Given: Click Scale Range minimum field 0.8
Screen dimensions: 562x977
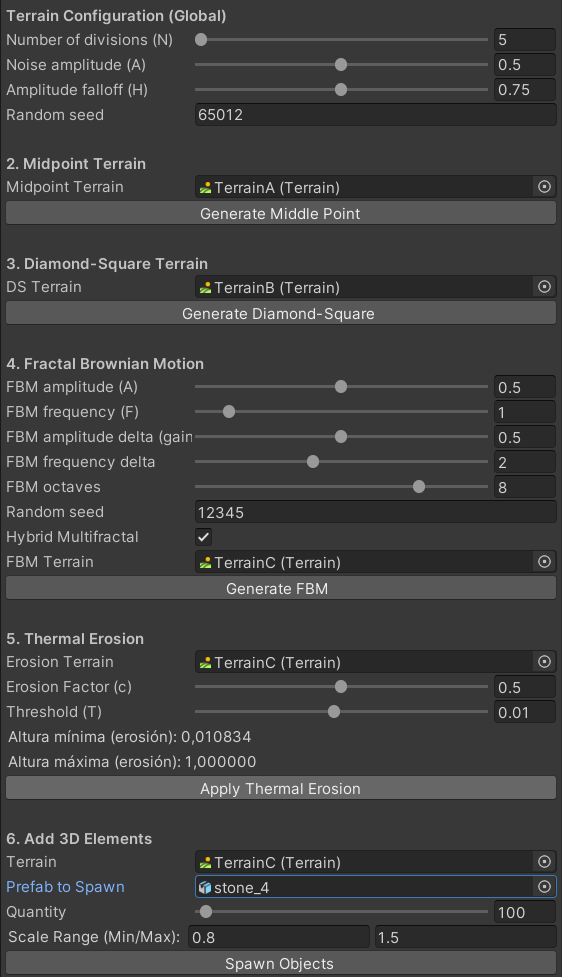Looking at the screenshot, I should [279, 937].
